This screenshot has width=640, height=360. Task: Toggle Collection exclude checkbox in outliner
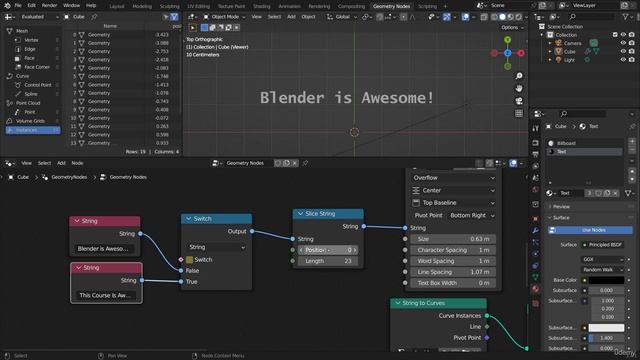click(615, 35)
